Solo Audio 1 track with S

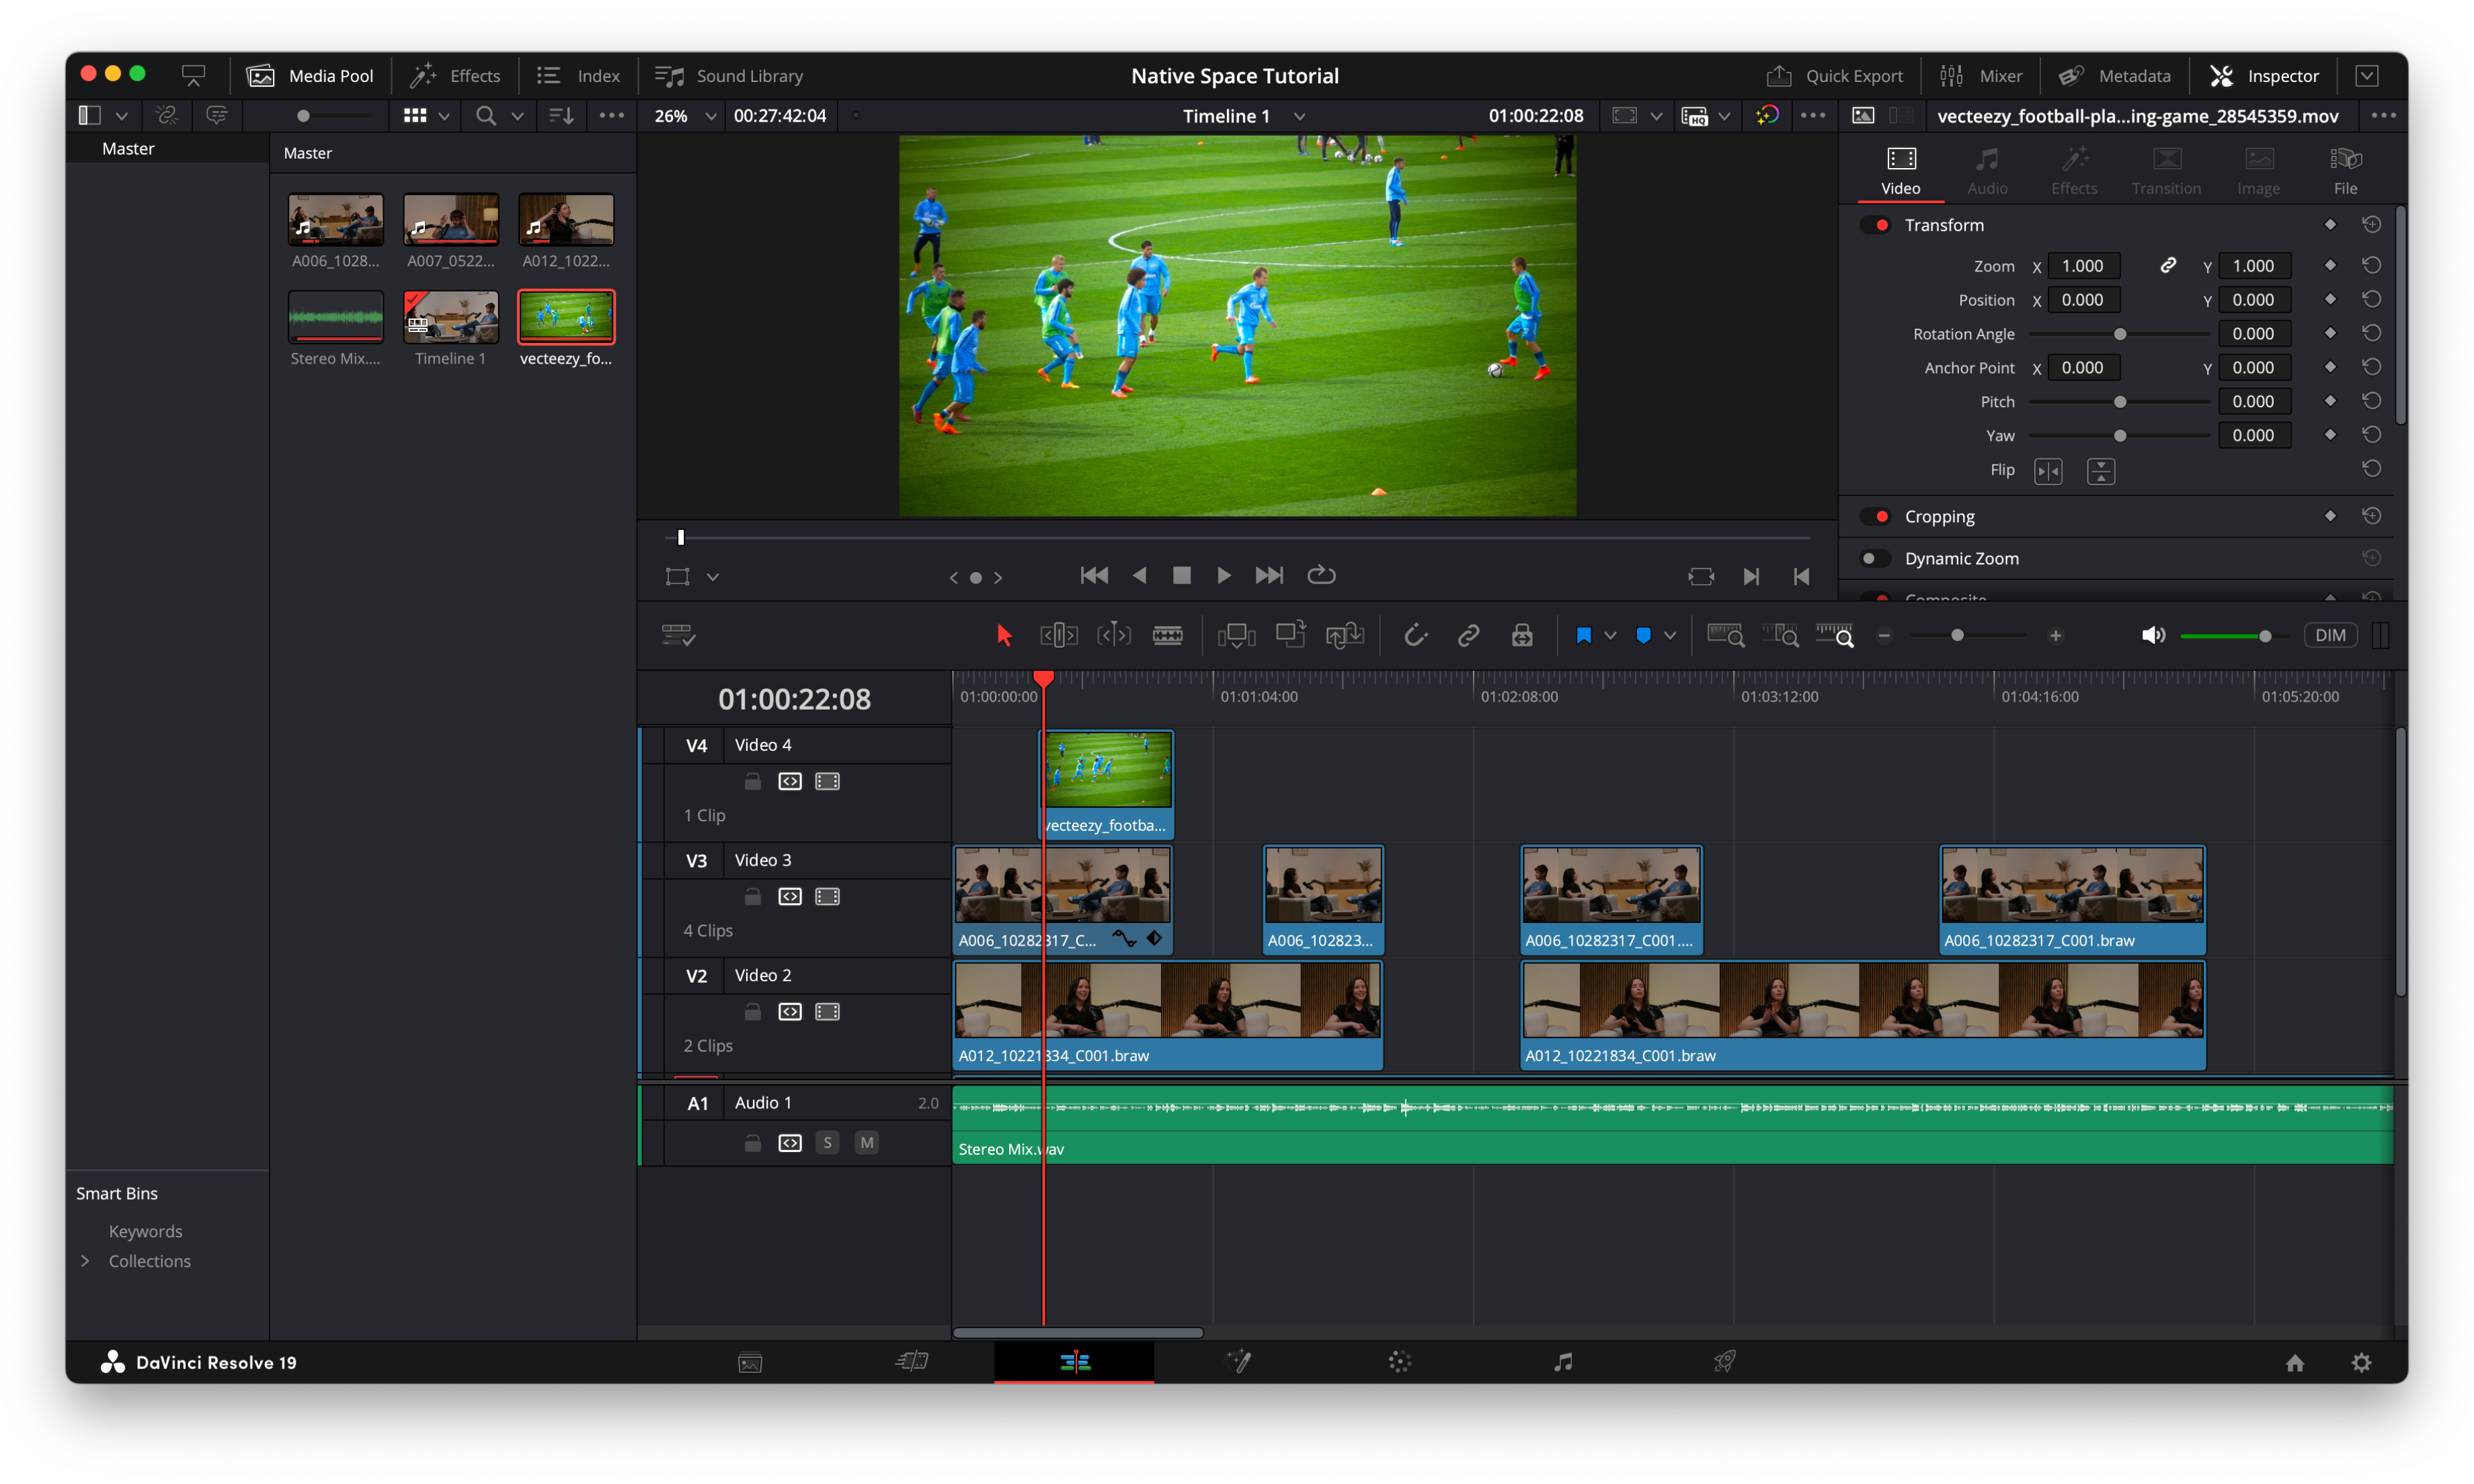point(826,1142)
